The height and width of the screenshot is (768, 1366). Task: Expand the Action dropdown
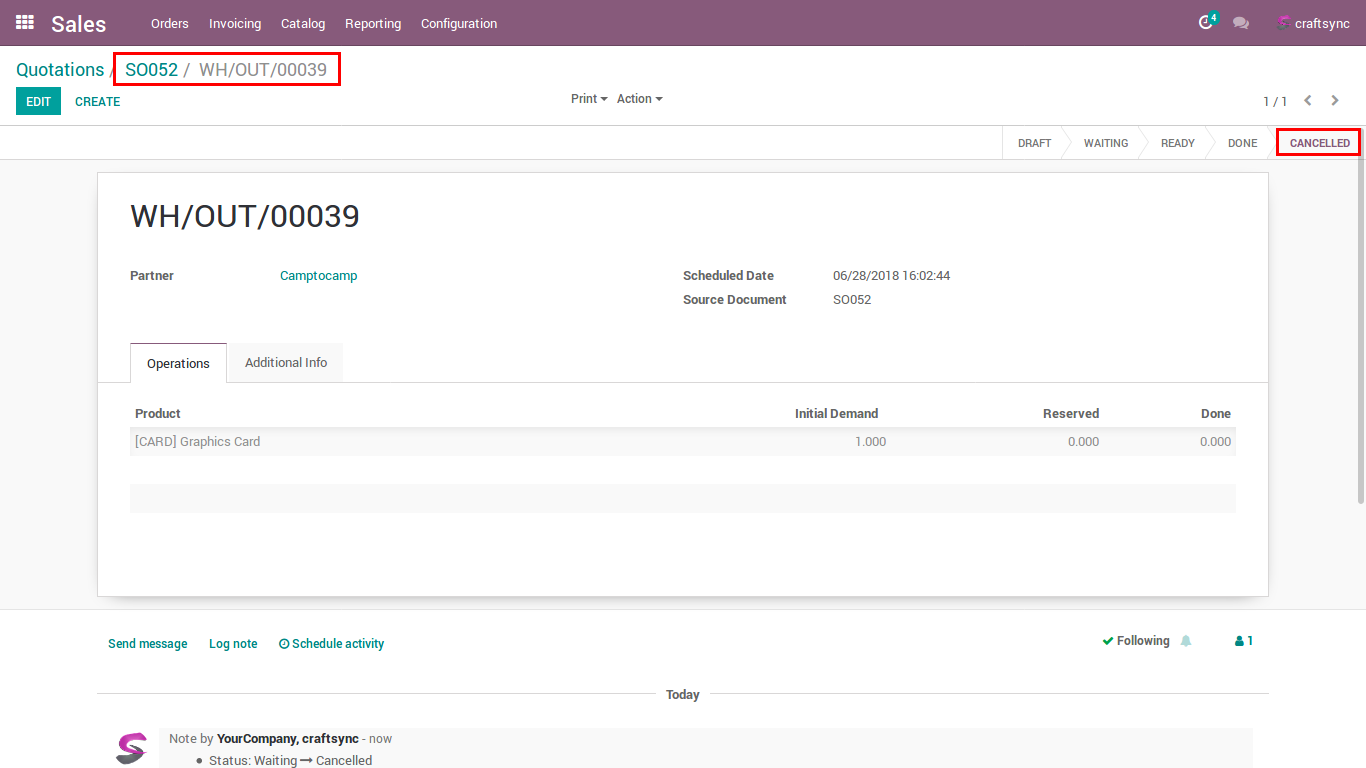click(x=639, y=99)
